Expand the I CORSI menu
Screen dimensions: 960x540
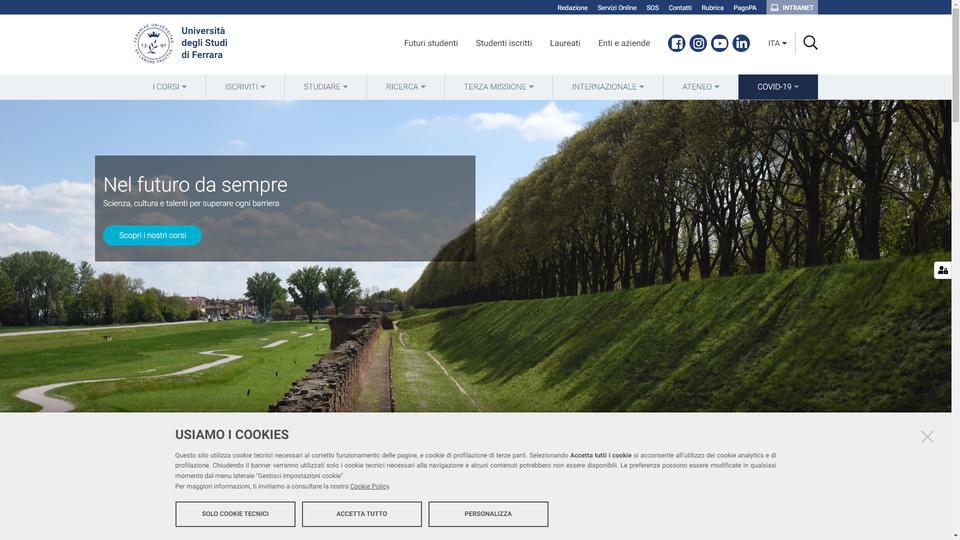coord(170,87)
